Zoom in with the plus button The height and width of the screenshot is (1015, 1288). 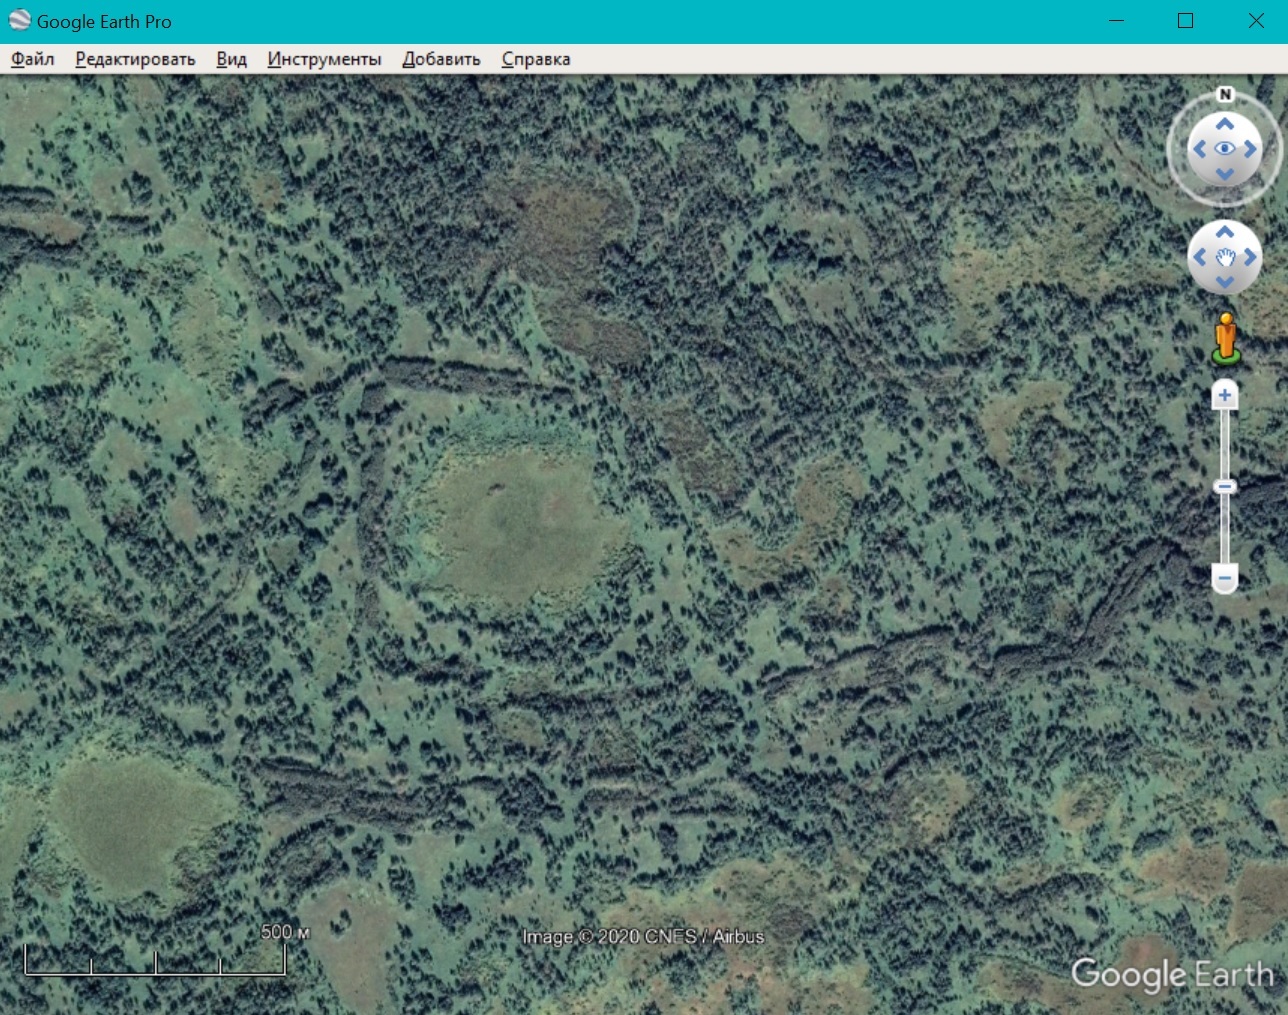(1225, 396)
